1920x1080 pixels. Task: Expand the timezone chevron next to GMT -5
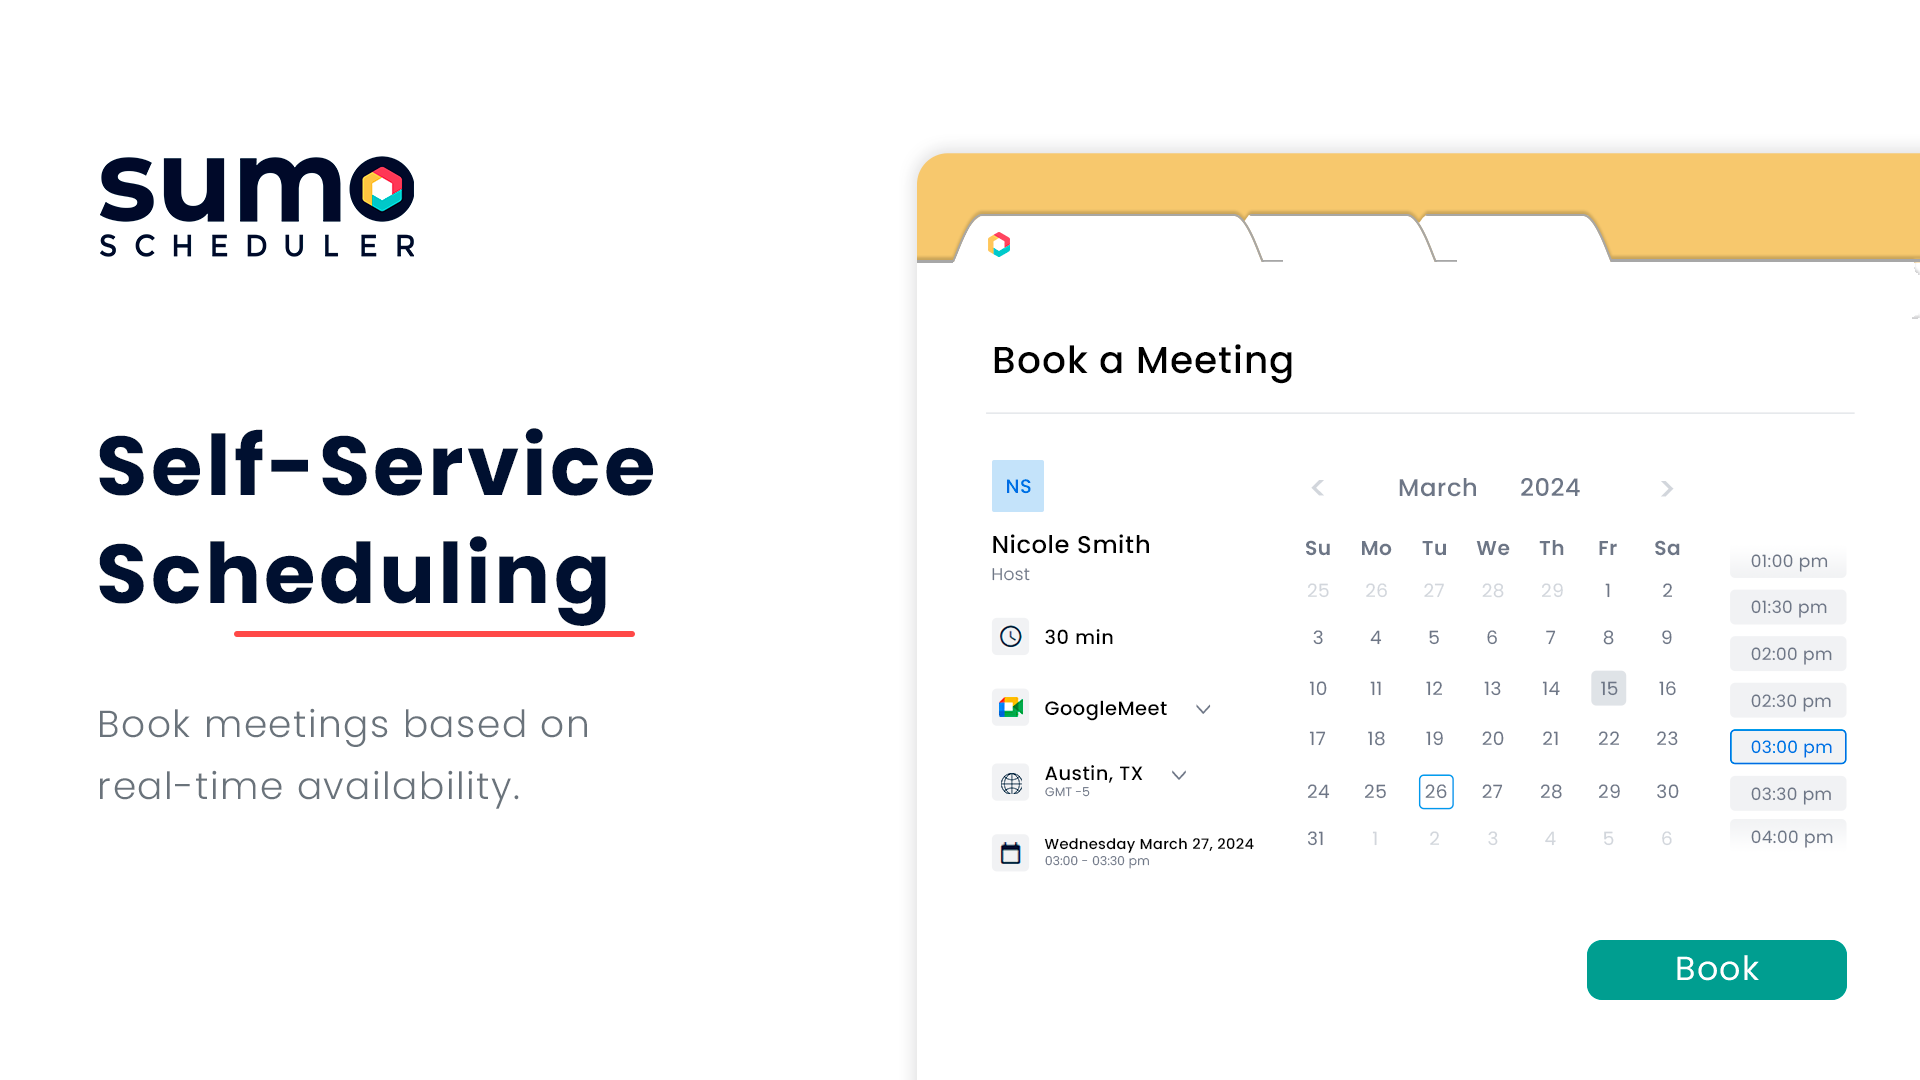[x=1179, y=775]
